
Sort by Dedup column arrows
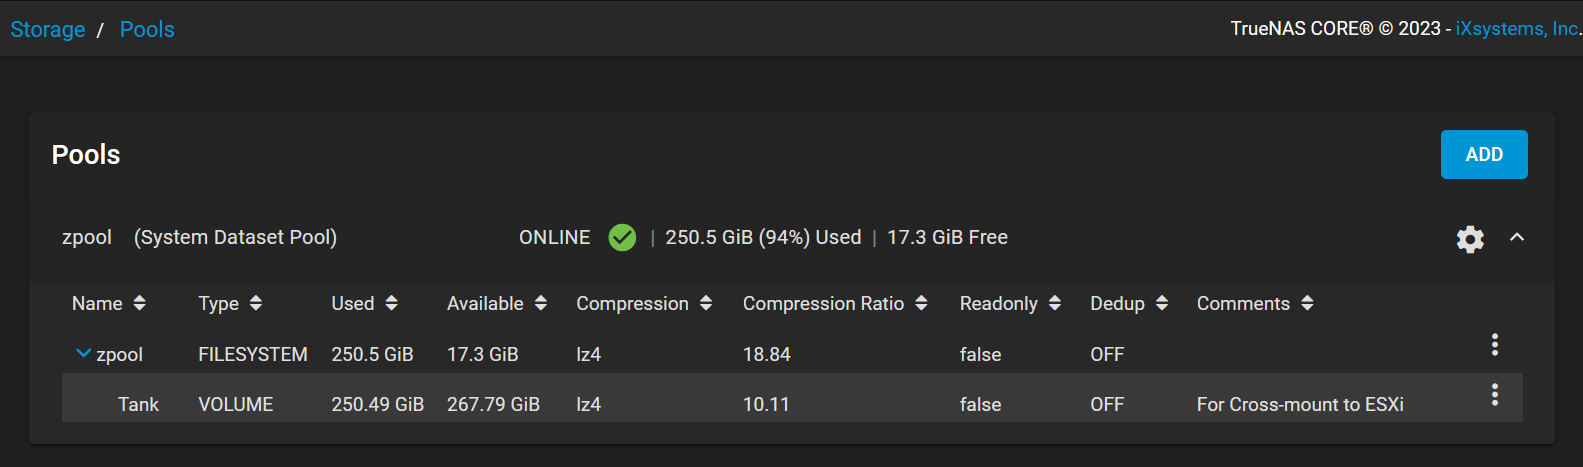(x=1161, y=303)
